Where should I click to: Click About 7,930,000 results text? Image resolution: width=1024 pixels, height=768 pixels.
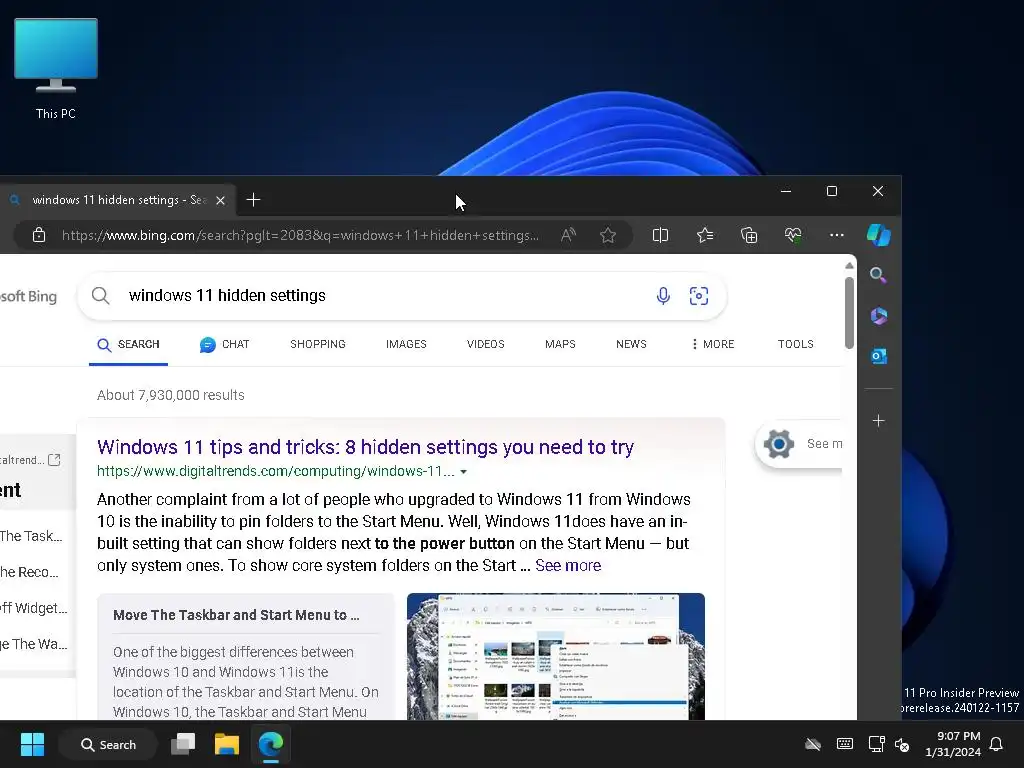tap(171, 395)
